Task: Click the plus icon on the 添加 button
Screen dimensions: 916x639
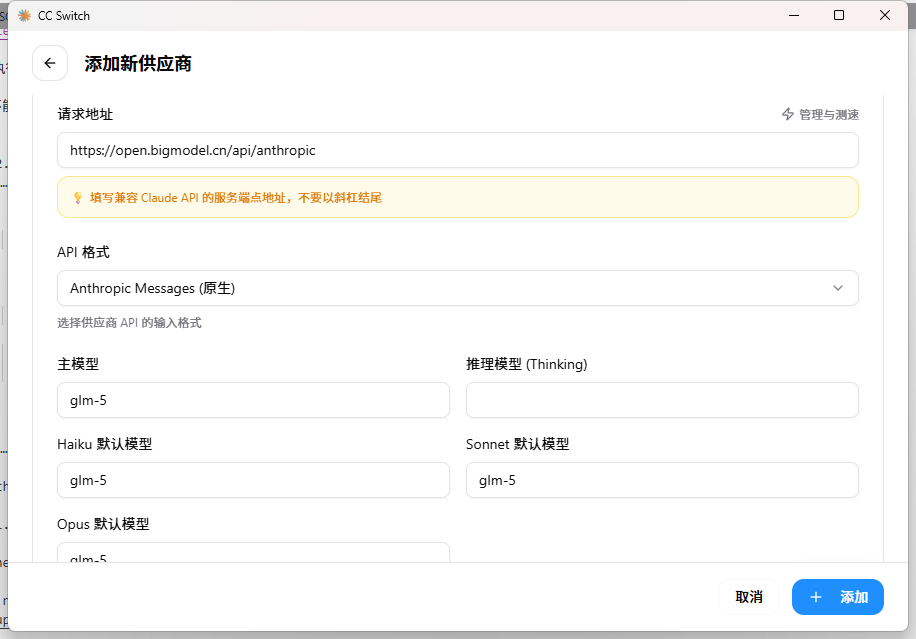Action: click(816, 597)
